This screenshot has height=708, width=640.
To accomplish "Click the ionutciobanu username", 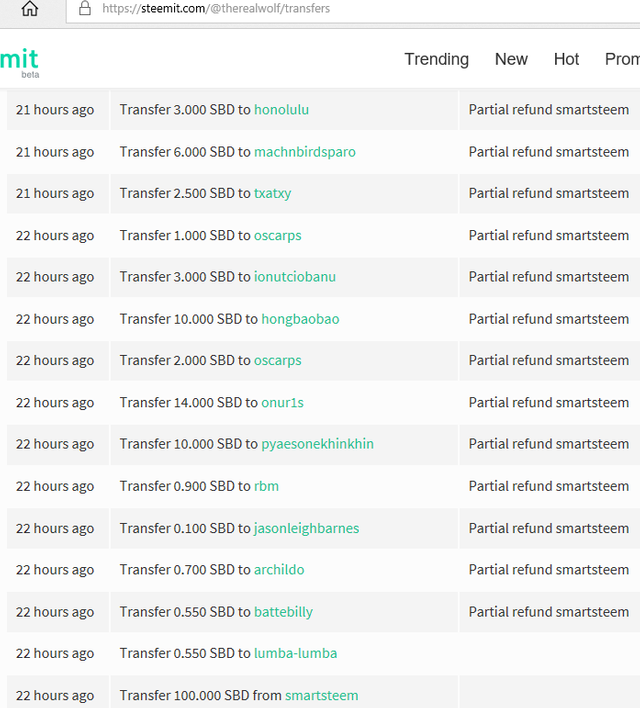I will pyautogui.click(x=295, y=277).
